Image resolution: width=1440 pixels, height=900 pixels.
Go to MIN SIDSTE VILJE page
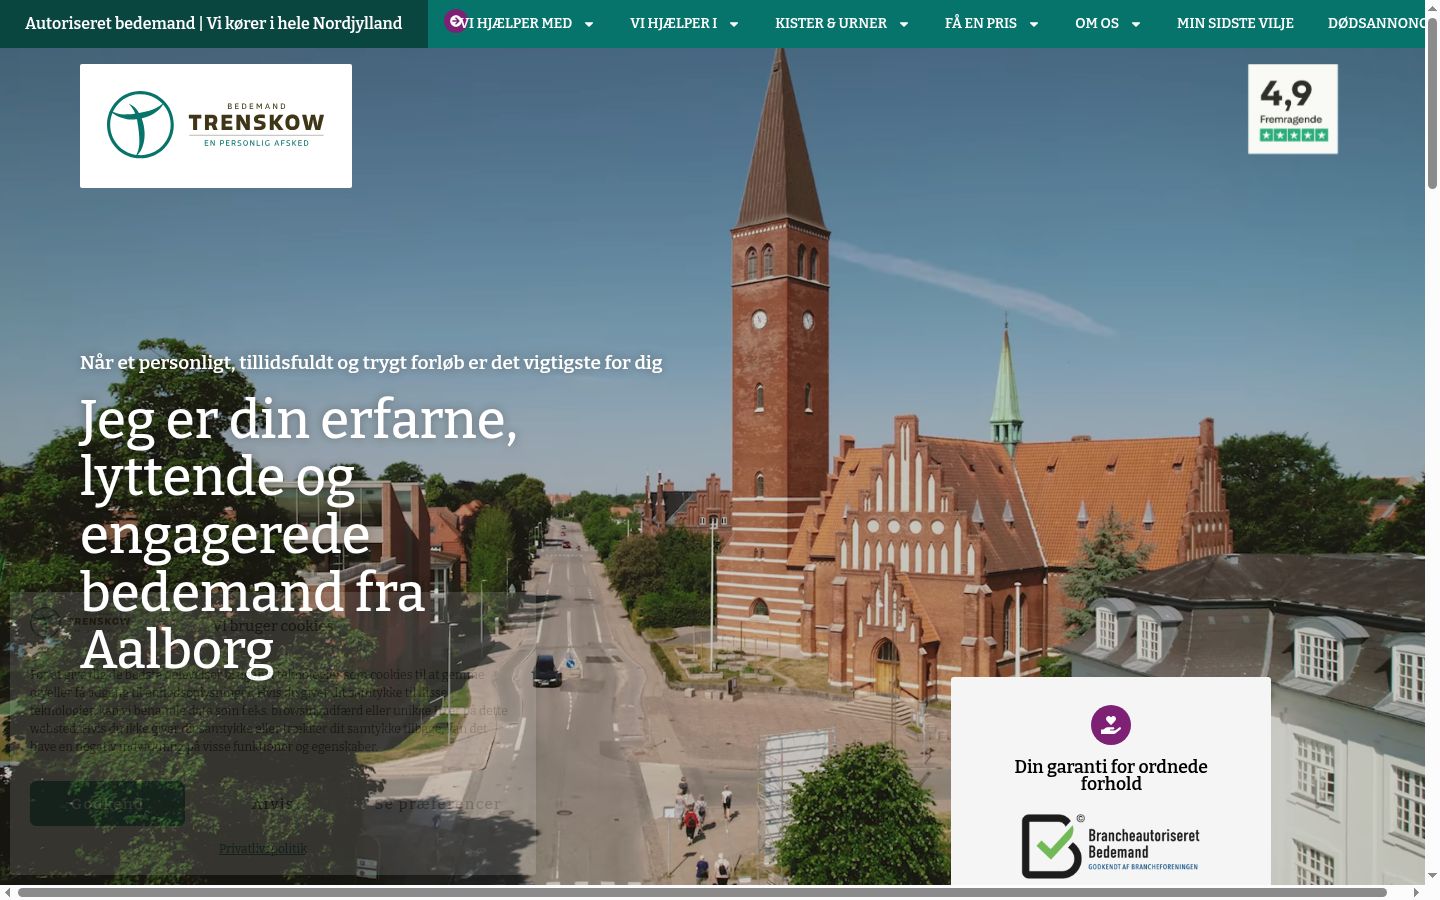pyautogui.click(x=1235, y=23)
